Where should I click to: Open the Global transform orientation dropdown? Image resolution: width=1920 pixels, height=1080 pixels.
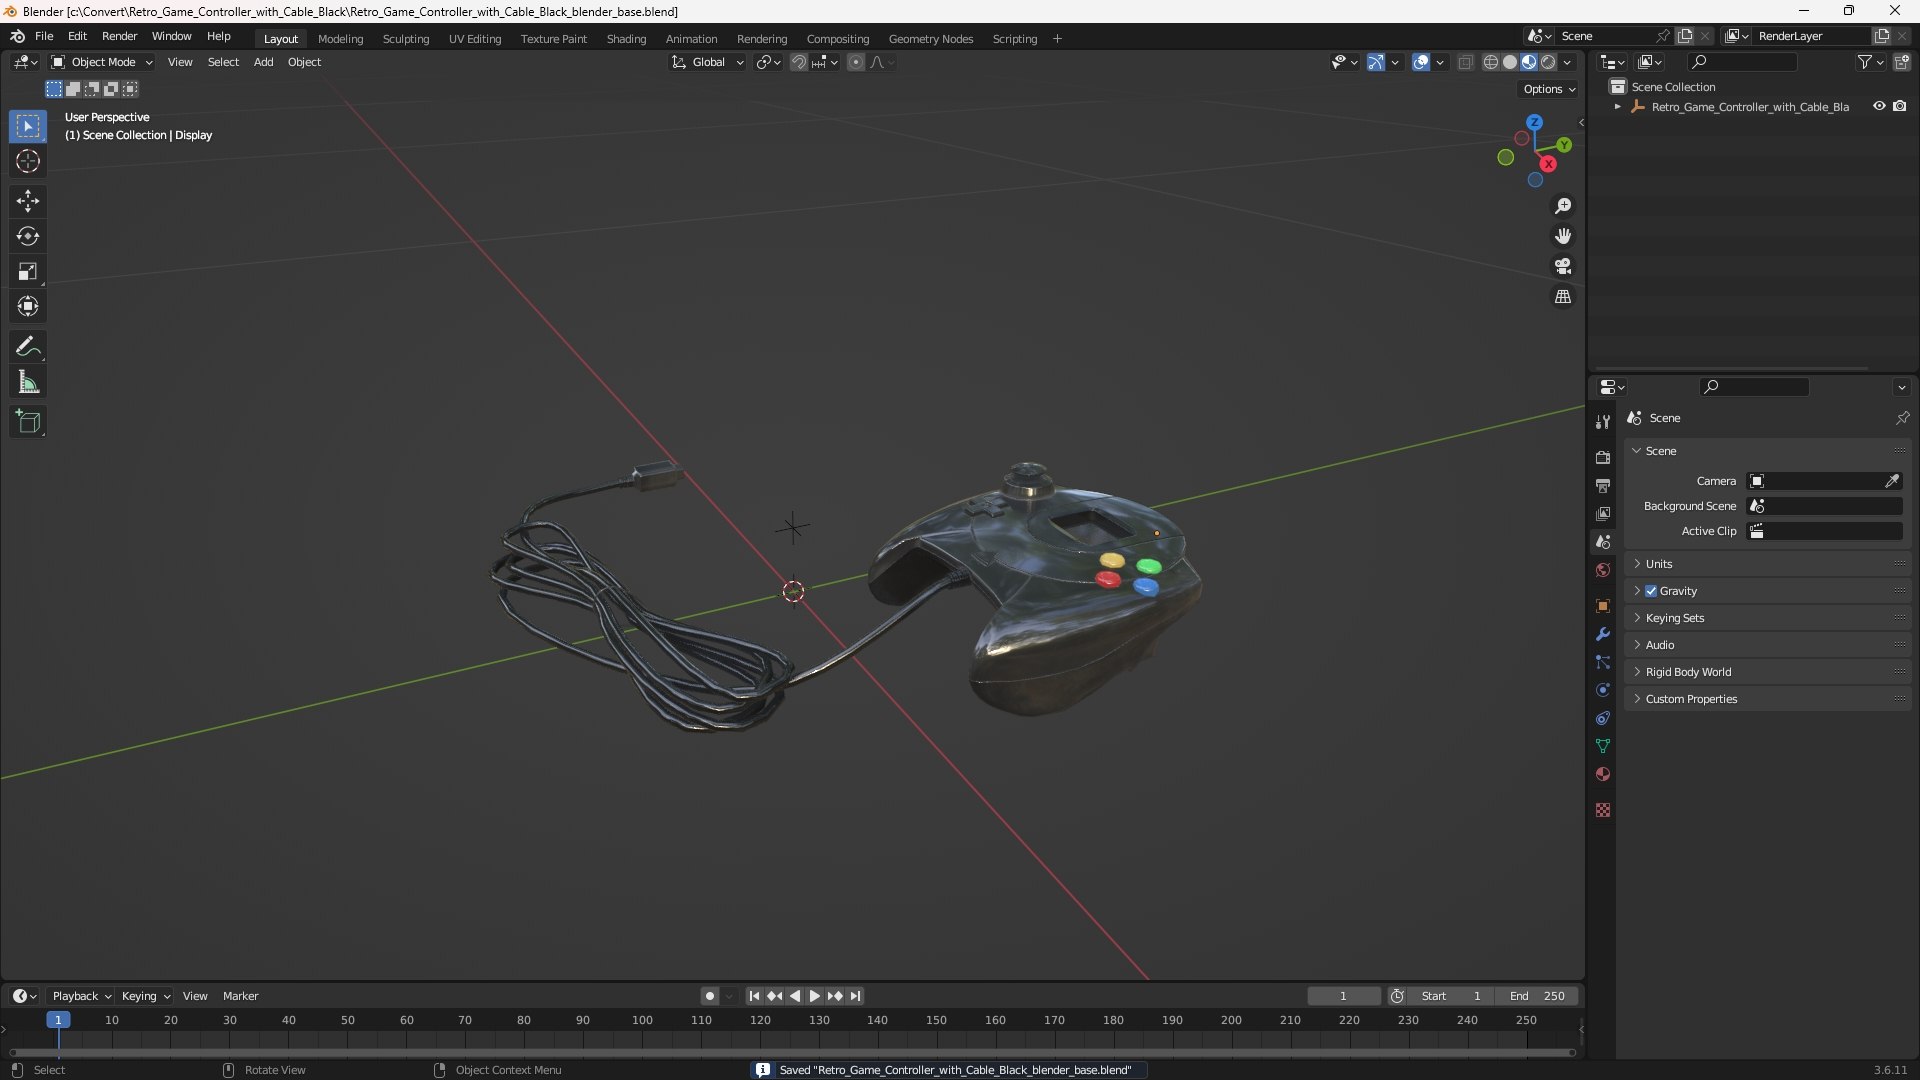(708, 62)
